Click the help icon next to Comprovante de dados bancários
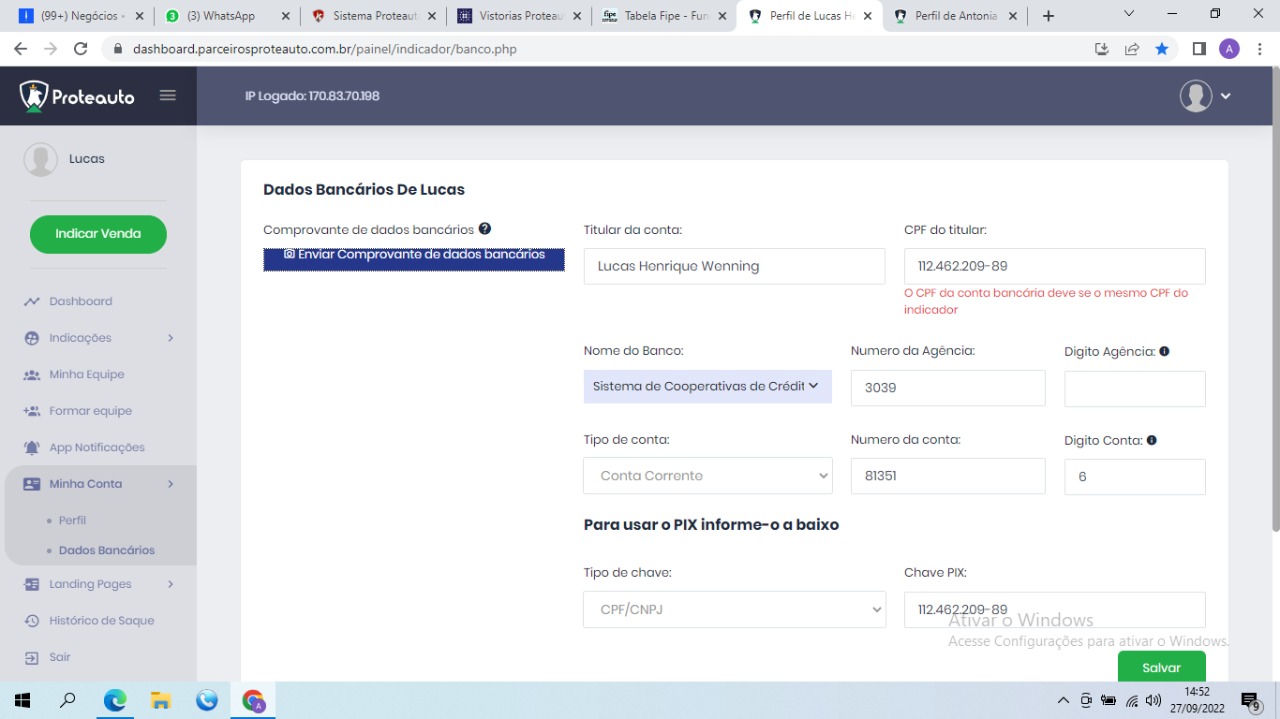Screen dimensions: 1280x719 click(x=484, y=229)
